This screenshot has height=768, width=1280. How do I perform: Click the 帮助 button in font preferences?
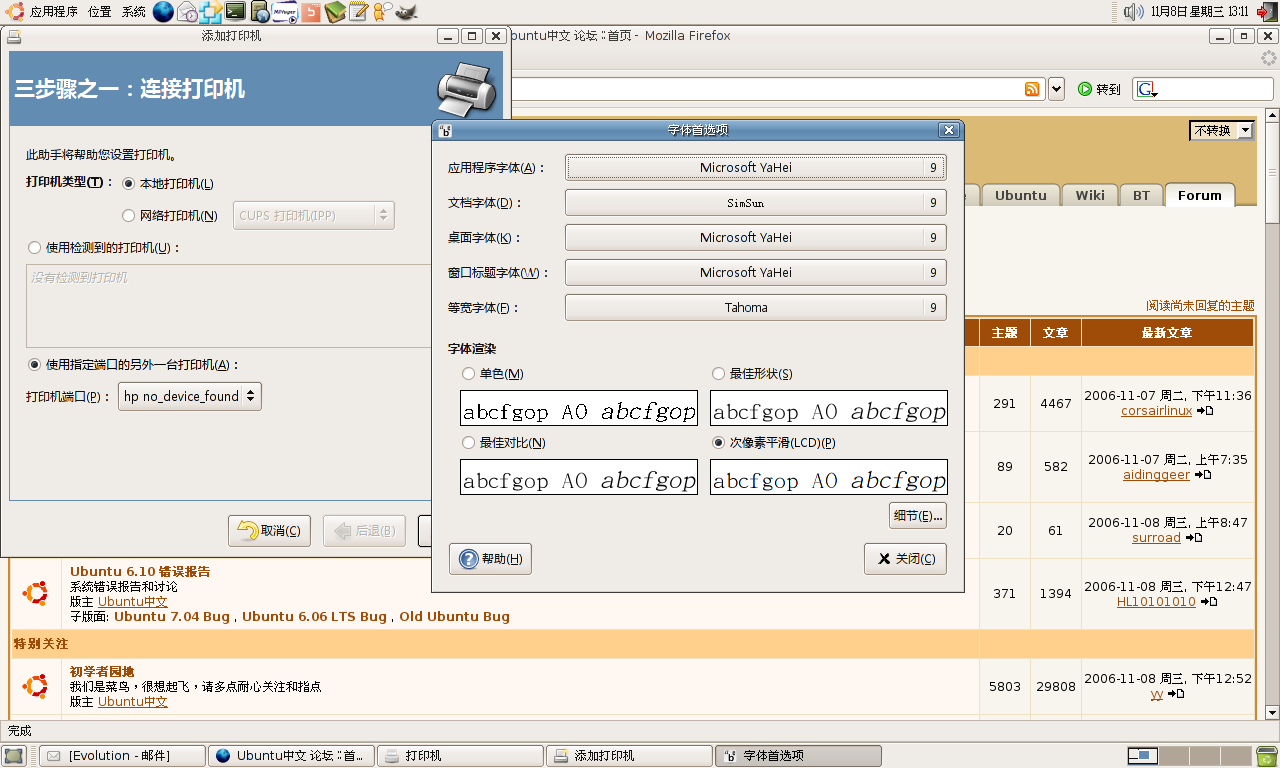490,559
